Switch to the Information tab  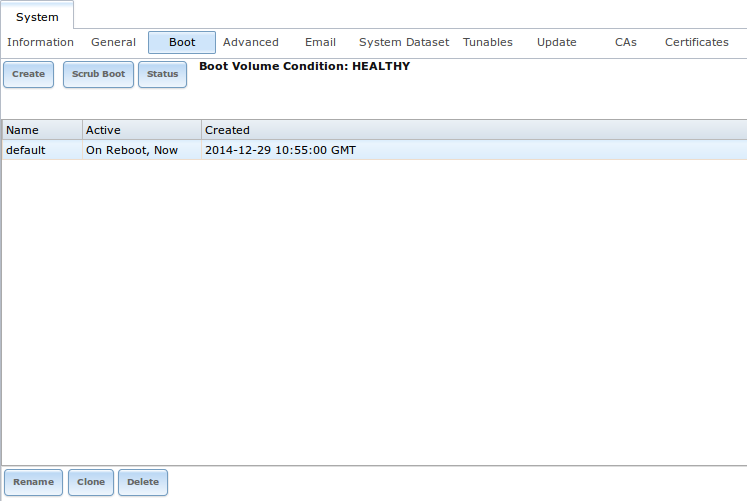tap(40, 42)
